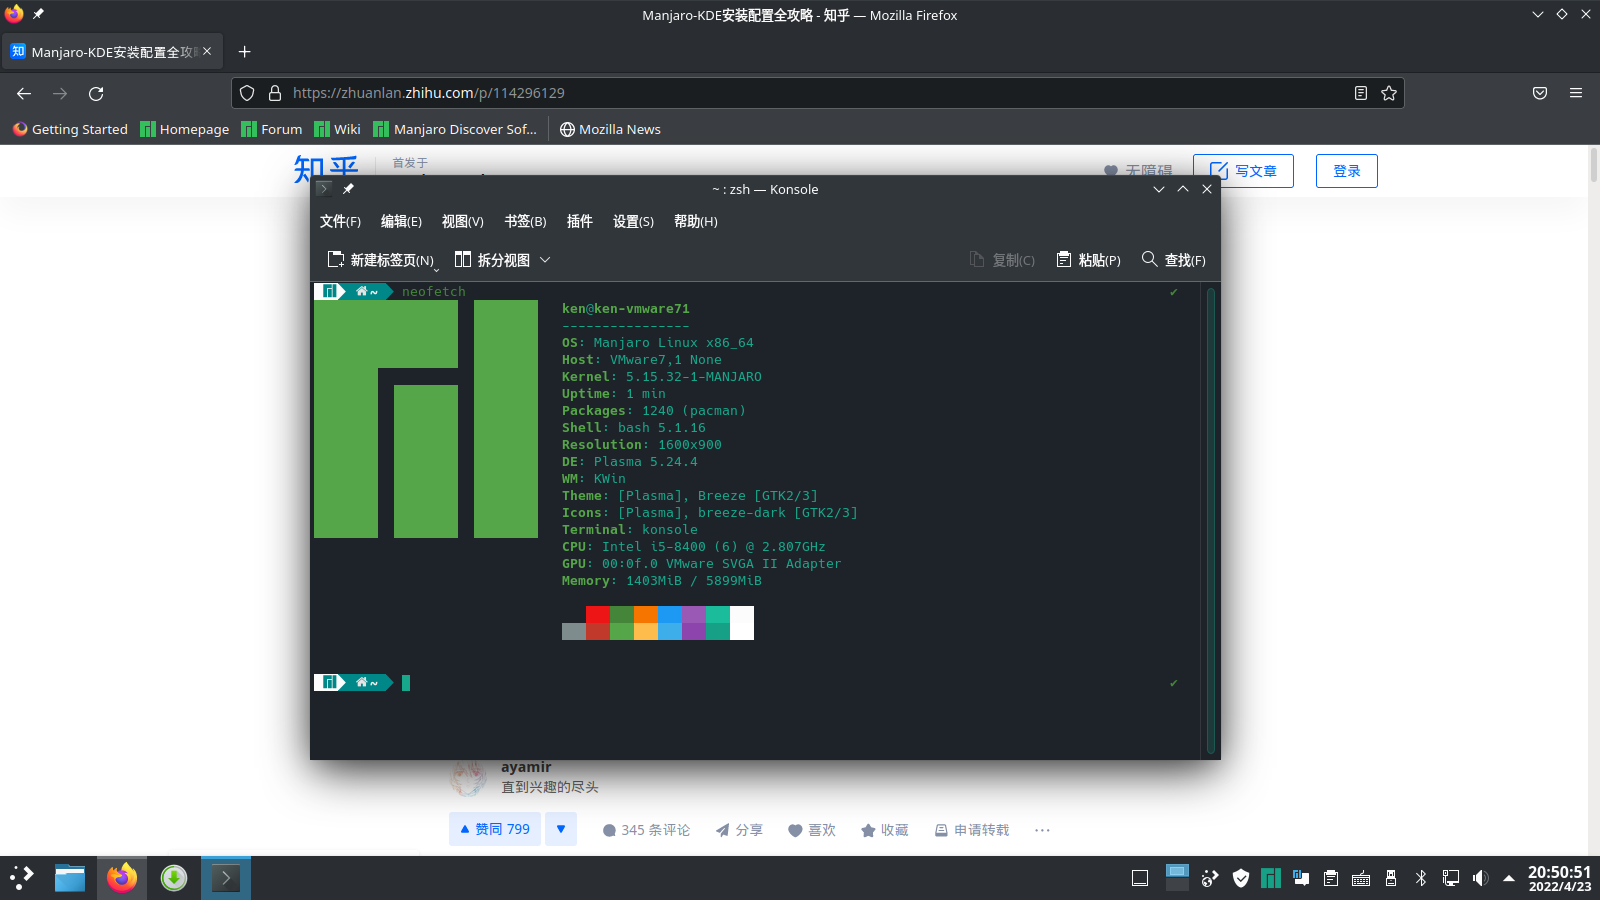
Task: Open the 345 条评论 comments
Action: (646, 830)
